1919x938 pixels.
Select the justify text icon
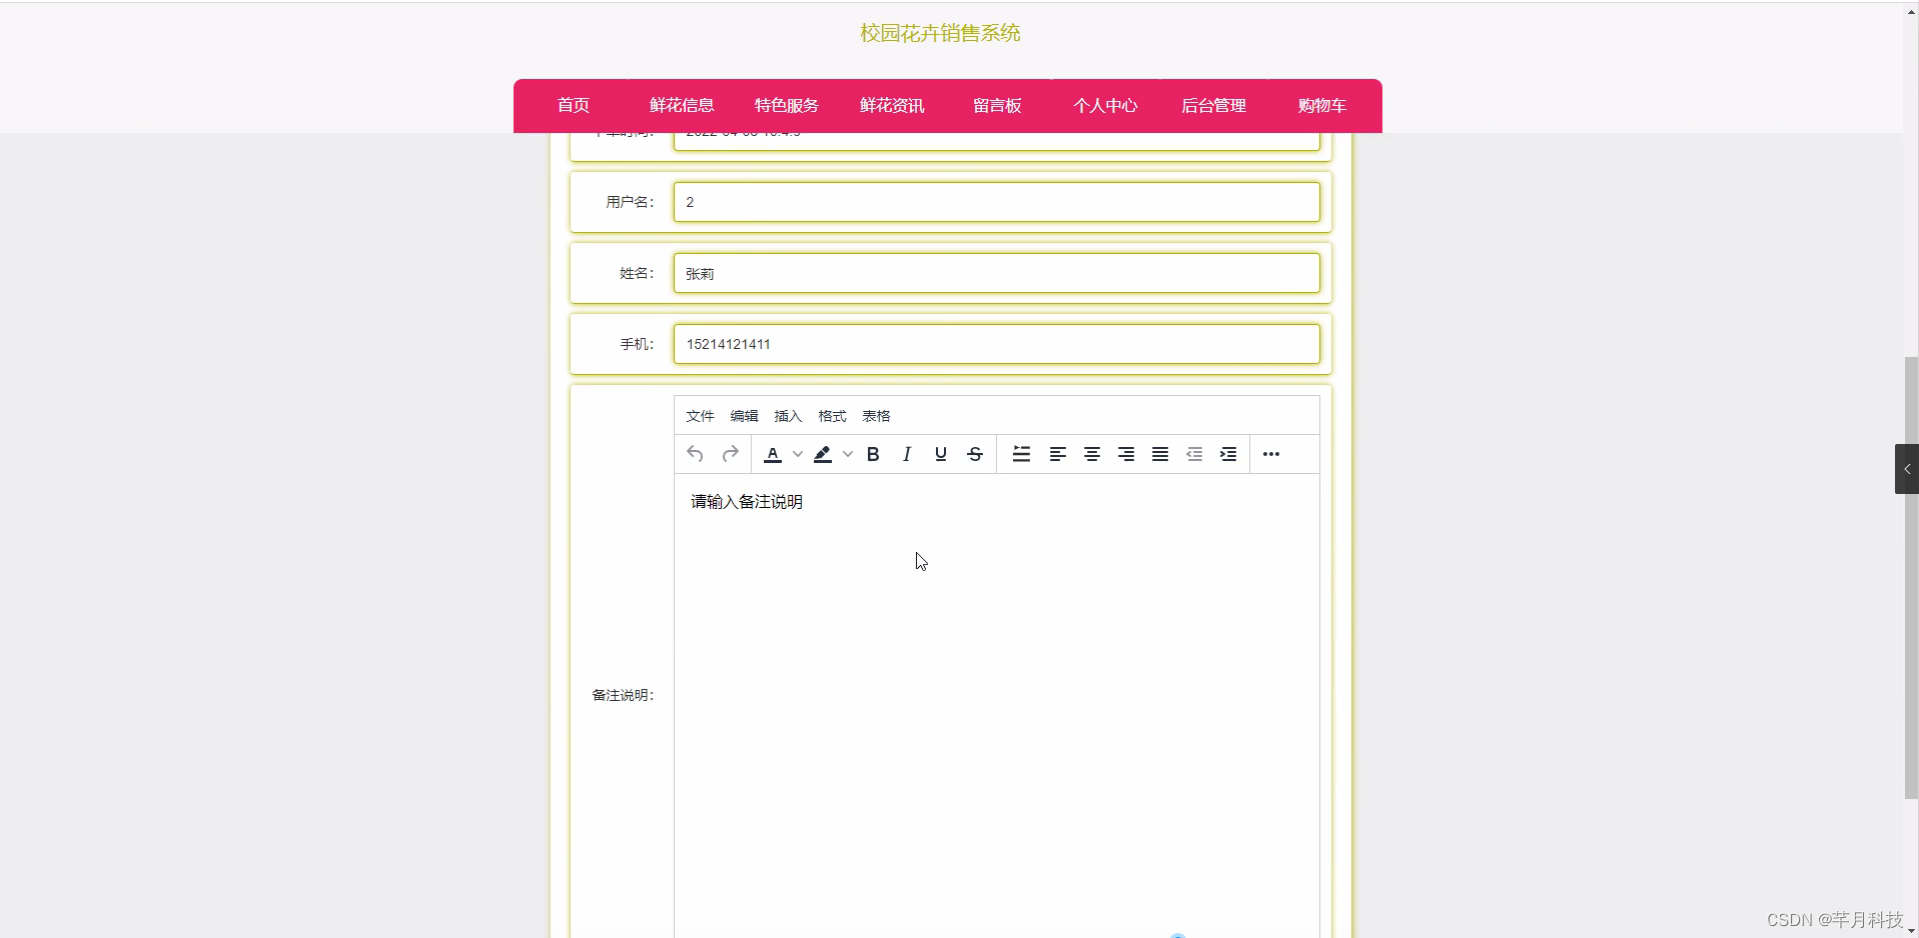[x=1159, y=454]
